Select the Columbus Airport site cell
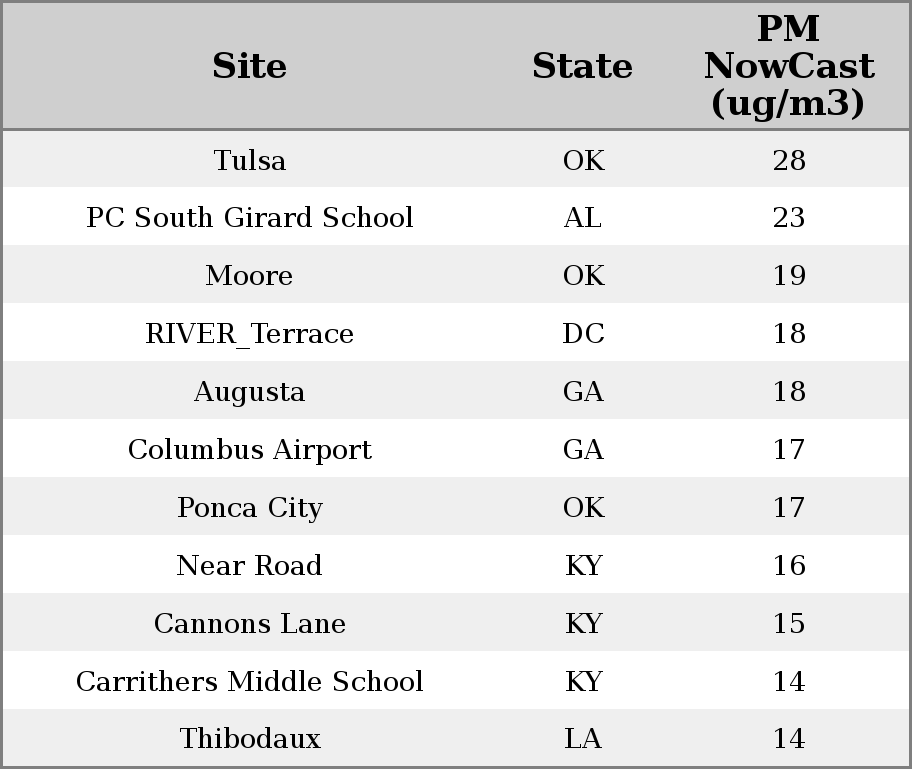The width and height of the screenshot is (912, 769). 250,450
